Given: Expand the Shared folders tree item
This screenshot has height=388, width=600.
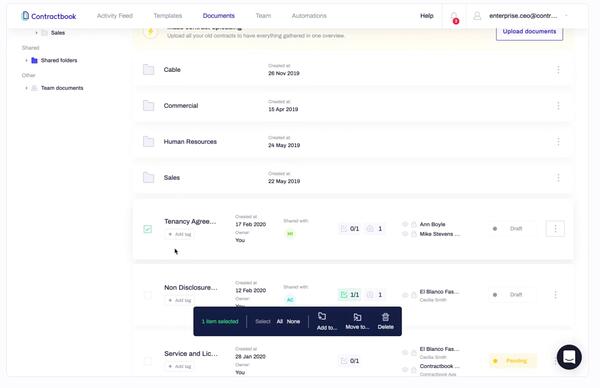Looking at the screenshot, I should click(x=26, y=60).
